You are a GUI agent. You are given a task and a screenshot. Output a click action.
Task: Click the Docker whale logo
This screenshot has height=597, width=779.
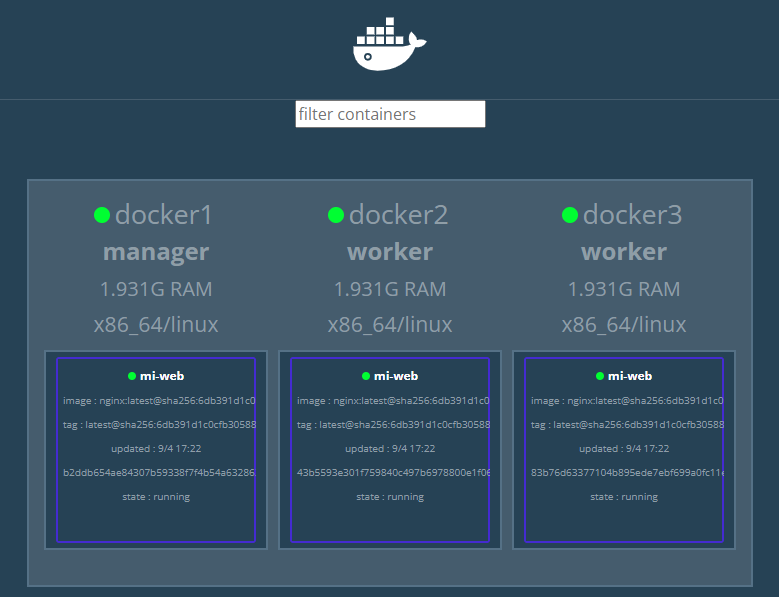(390, 44)
